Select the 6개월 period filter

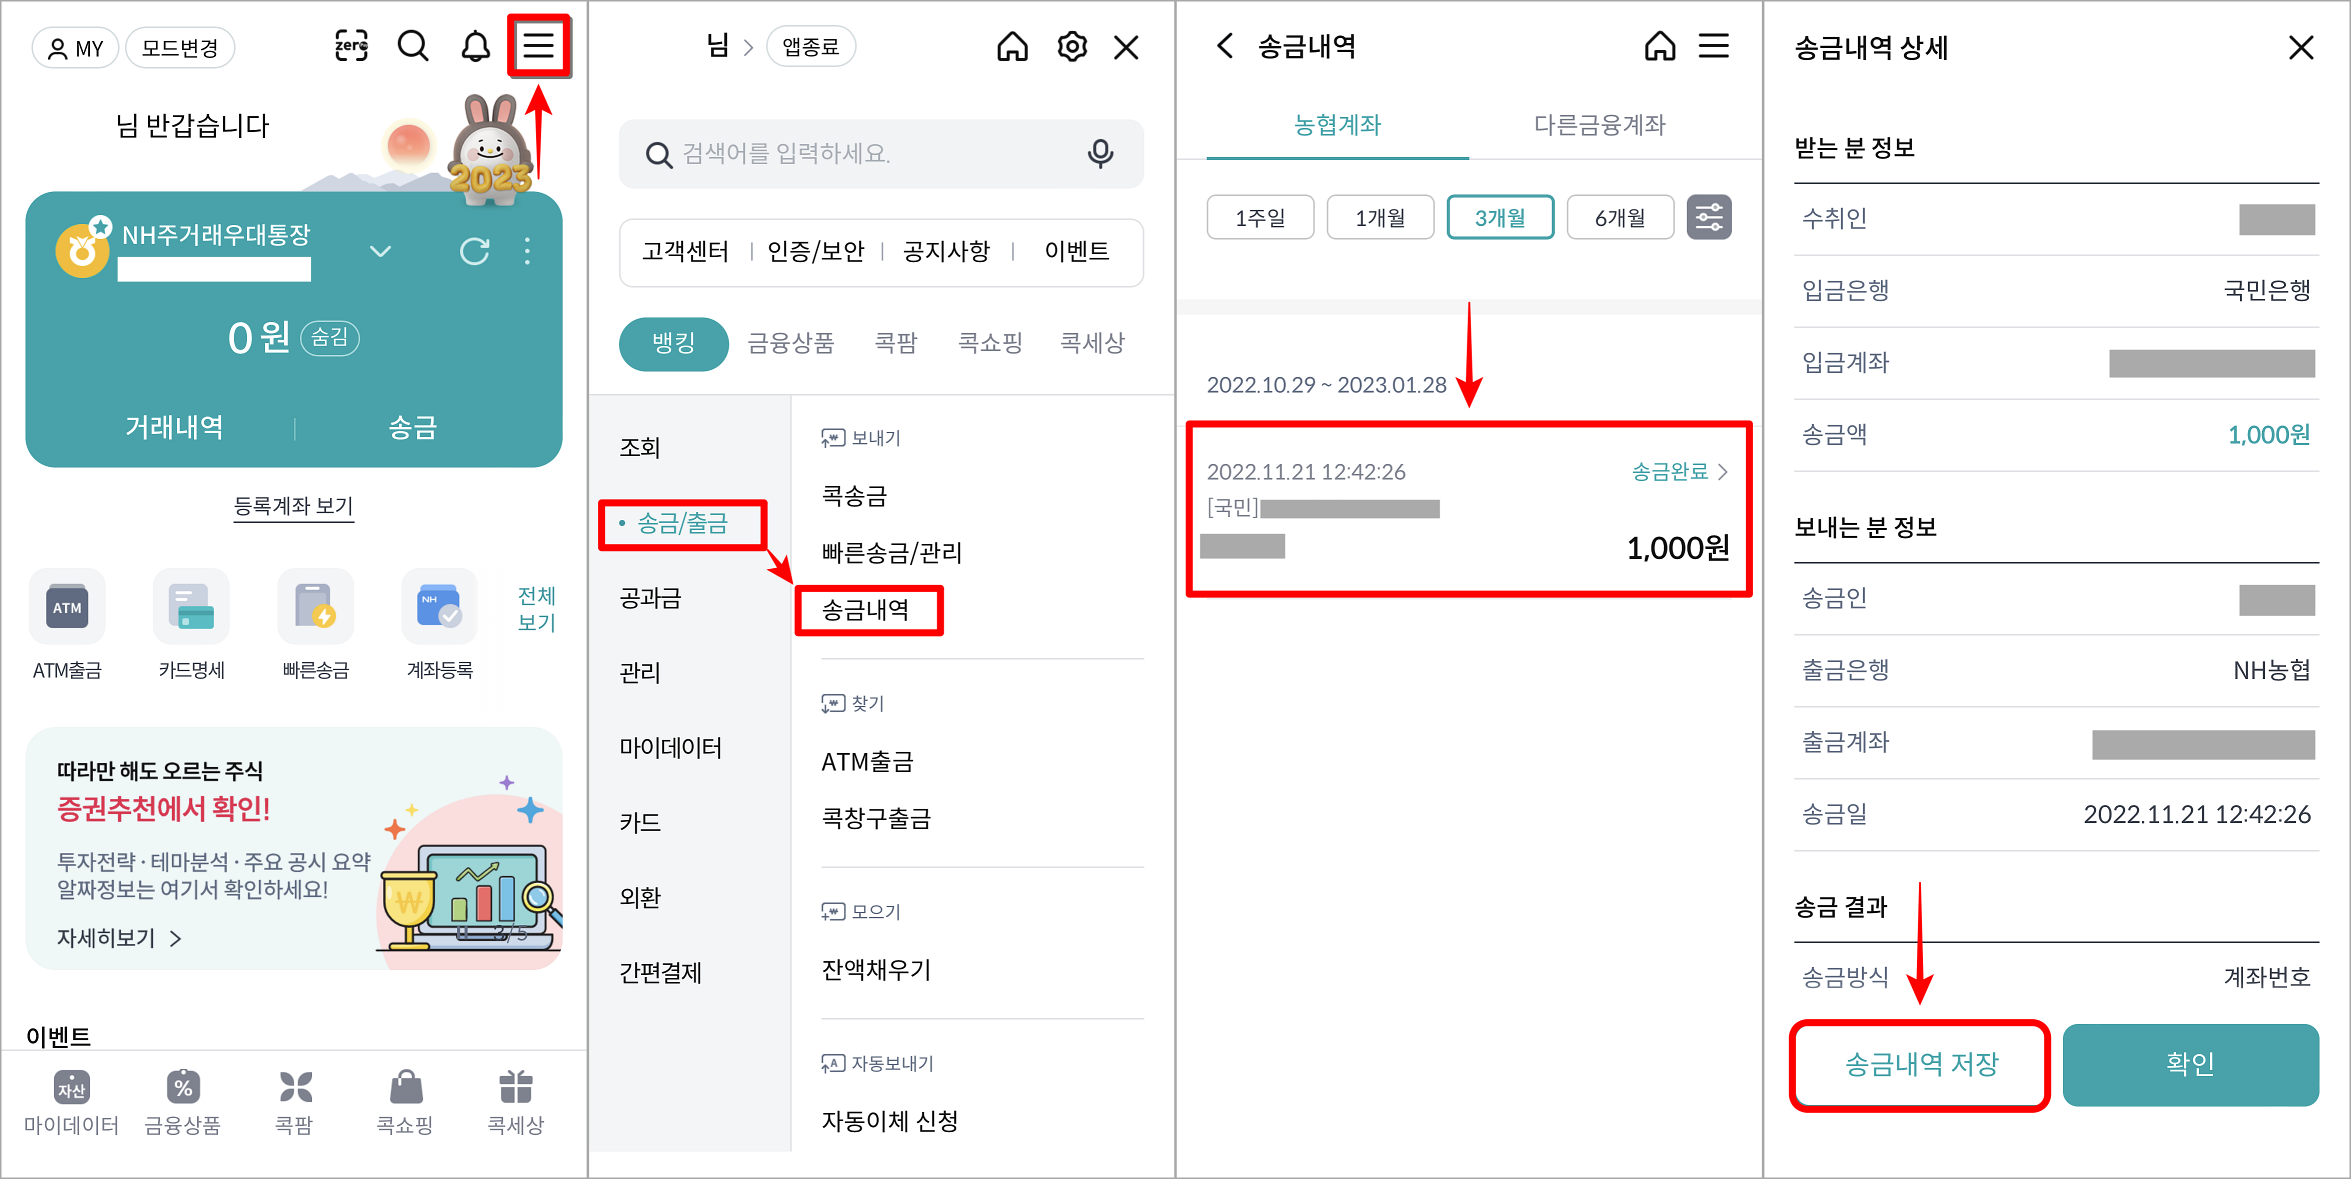click(x=1620, y=216)
